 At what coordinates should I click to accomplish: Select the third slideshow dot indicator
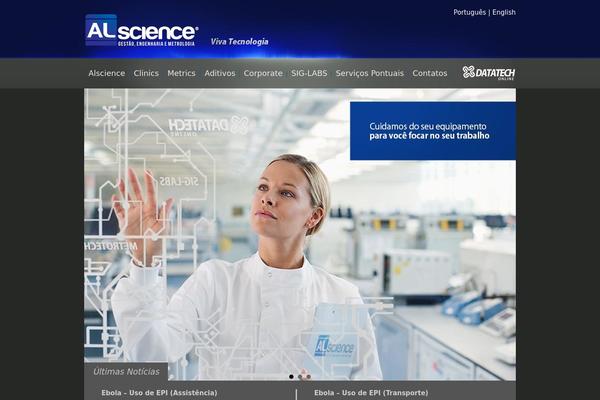(x=308, y=377)
